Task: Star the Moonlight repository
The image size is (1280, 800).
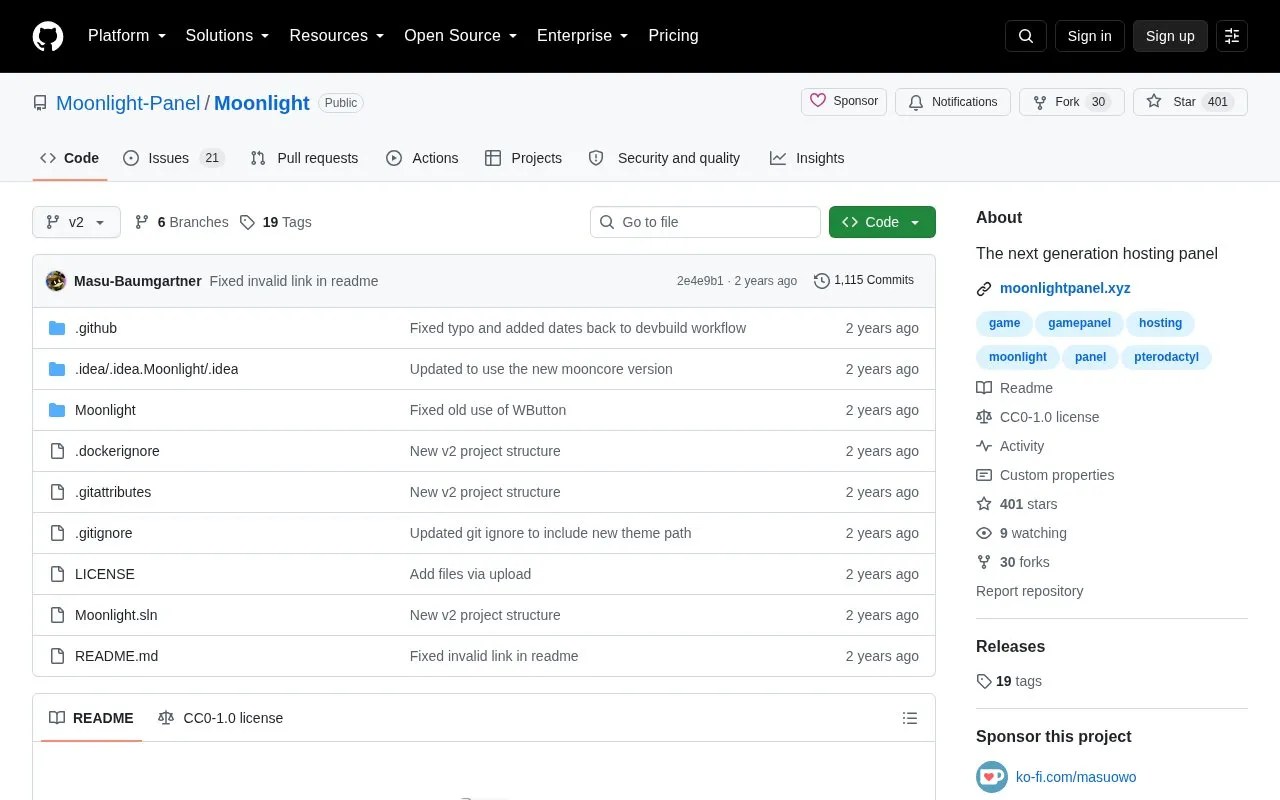Action: click(x=1190, y=102)
